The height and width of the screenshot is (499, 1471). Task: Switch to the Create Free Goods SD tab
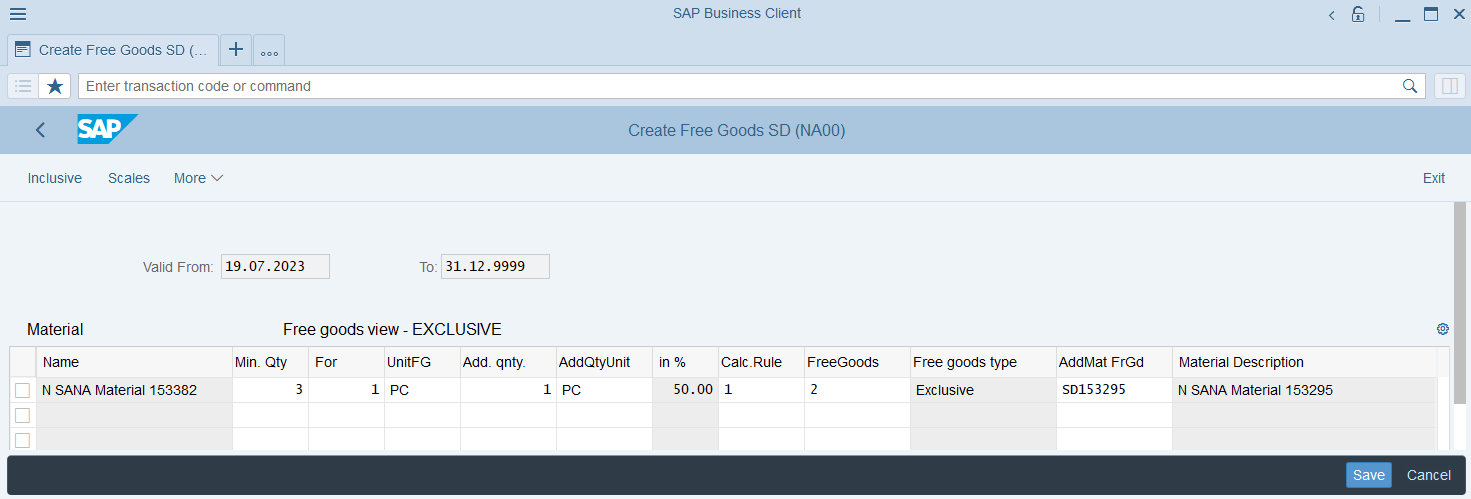pos(113,49)
